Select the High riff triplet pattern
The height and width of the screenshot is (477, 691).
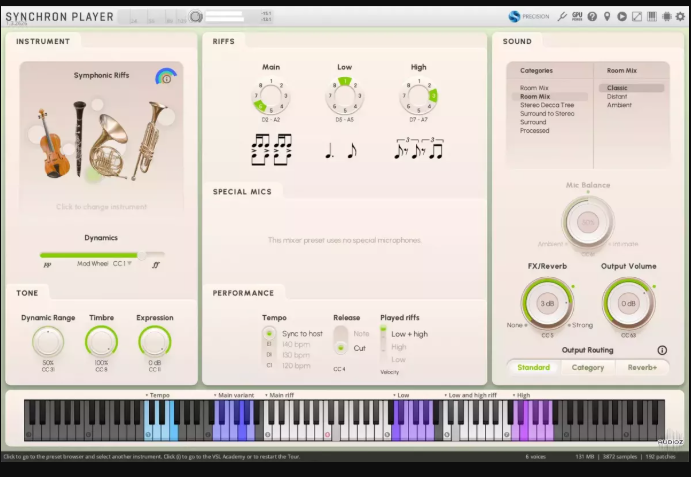click(418, 149)
